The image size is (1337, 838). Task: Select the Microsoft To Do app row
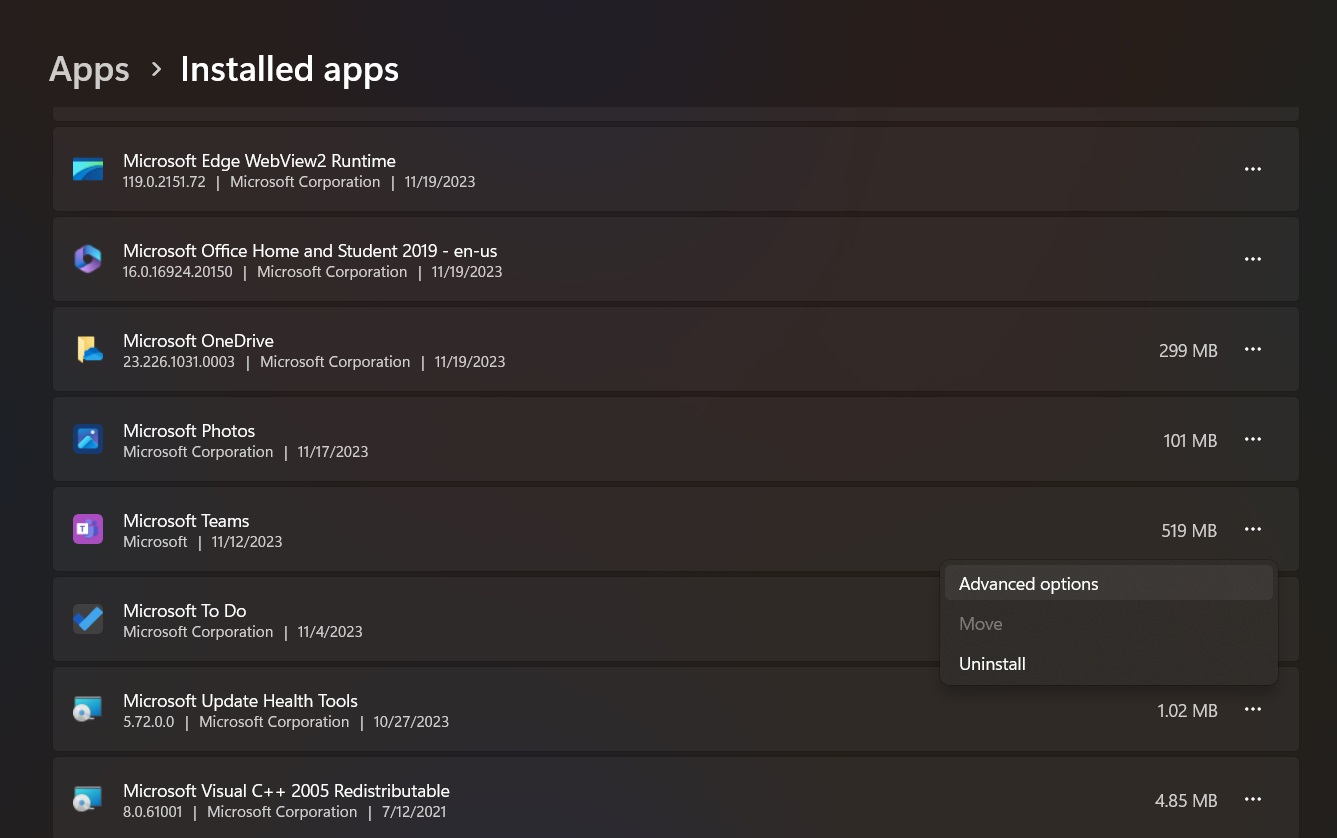tap(400, 619)
